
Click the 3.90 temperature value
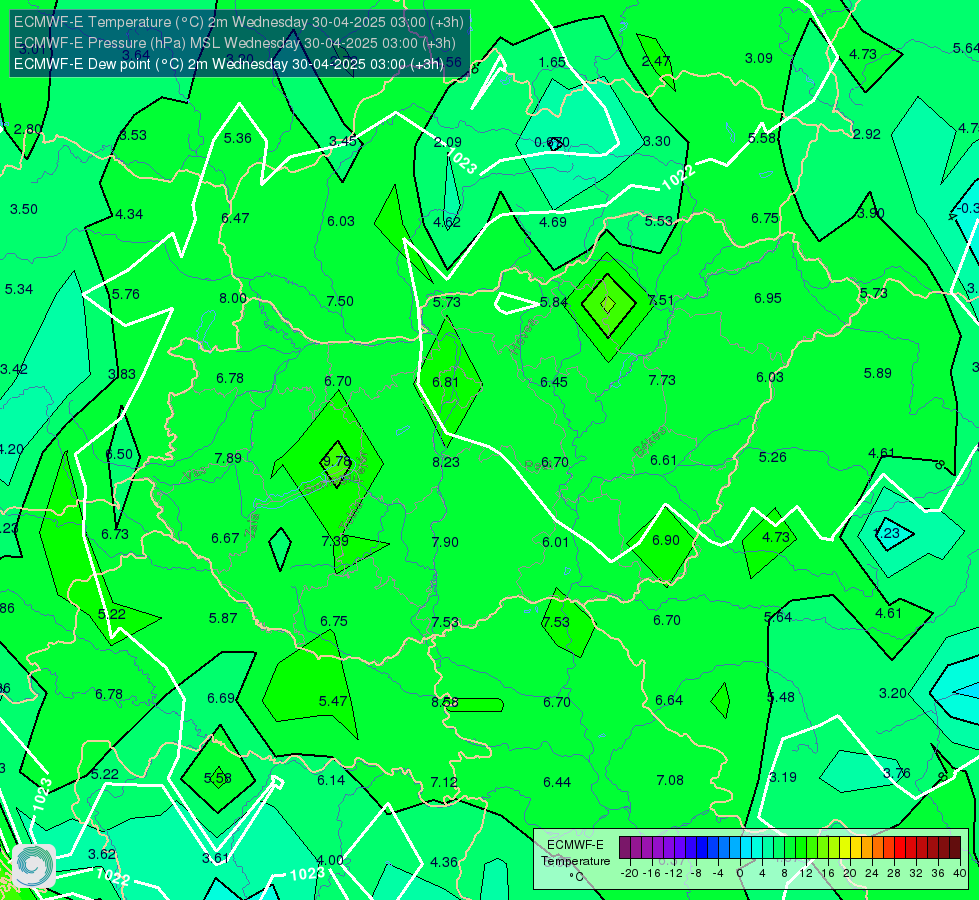point(870,214)
